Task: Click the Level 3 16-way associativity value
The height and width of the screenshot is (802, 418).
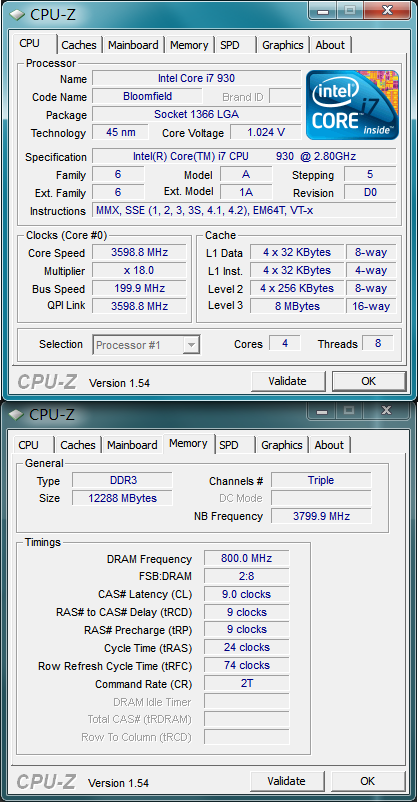Action: [371, 306]
